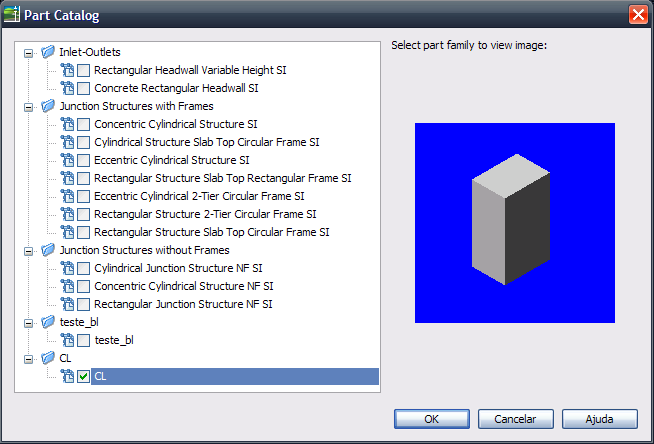
Task: Close the Part Catalog dialog
Action: 638,15
